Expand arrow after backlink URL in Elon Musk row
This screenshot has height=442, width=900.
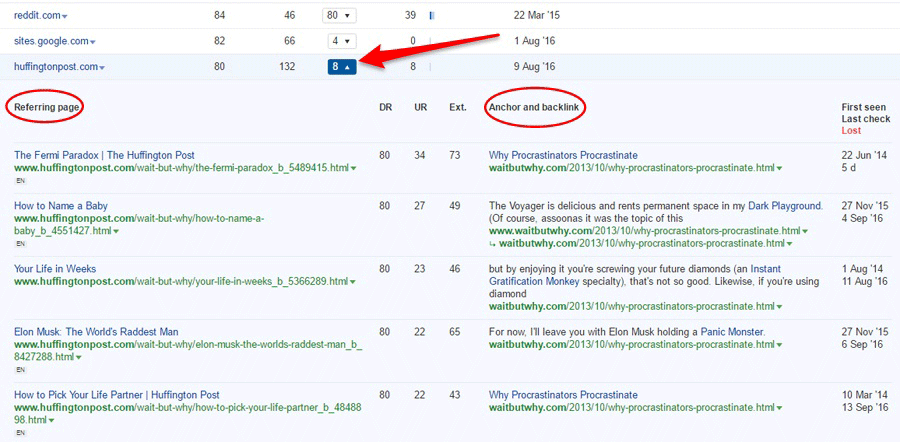pos(779,346)
